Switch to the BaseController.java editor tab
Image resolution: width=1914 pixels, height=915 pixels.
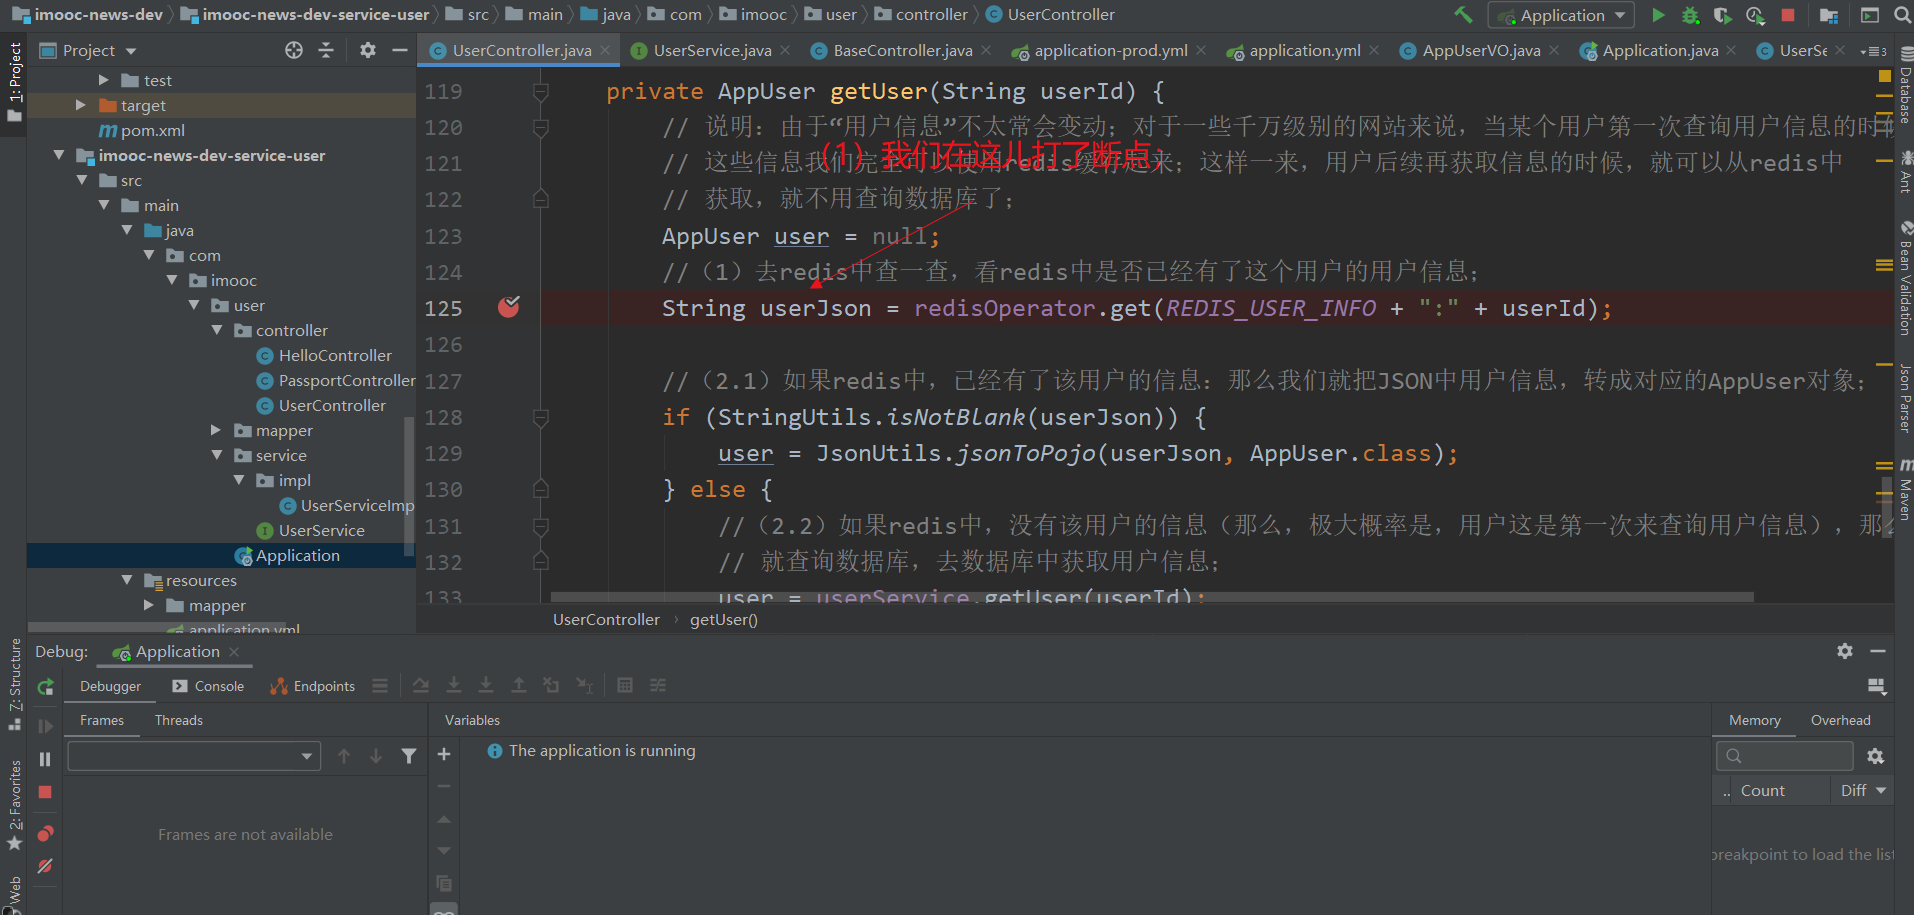[901, 50]
